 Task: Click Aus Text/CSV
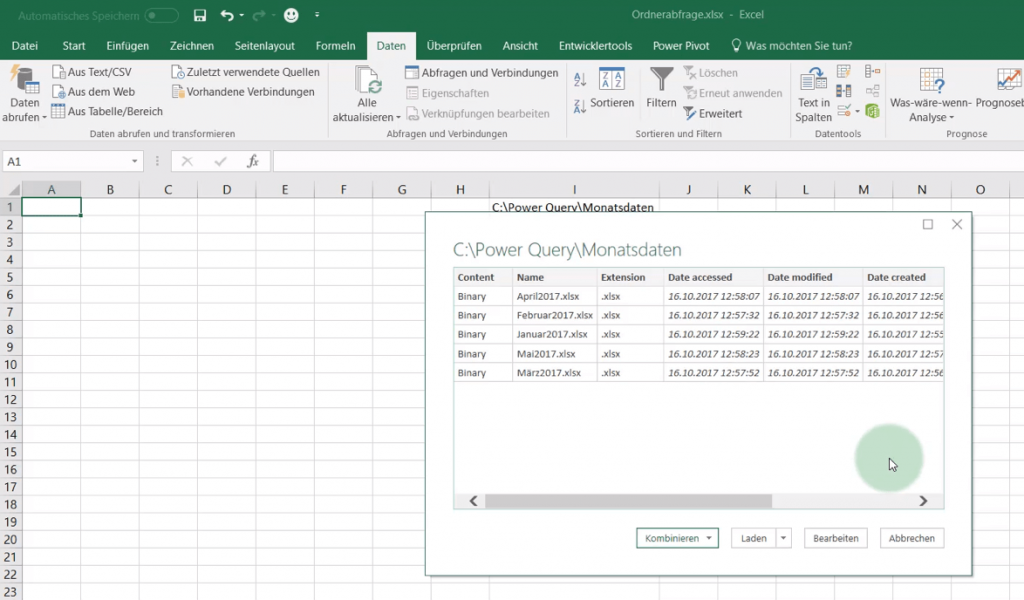[x=92, y=72]
